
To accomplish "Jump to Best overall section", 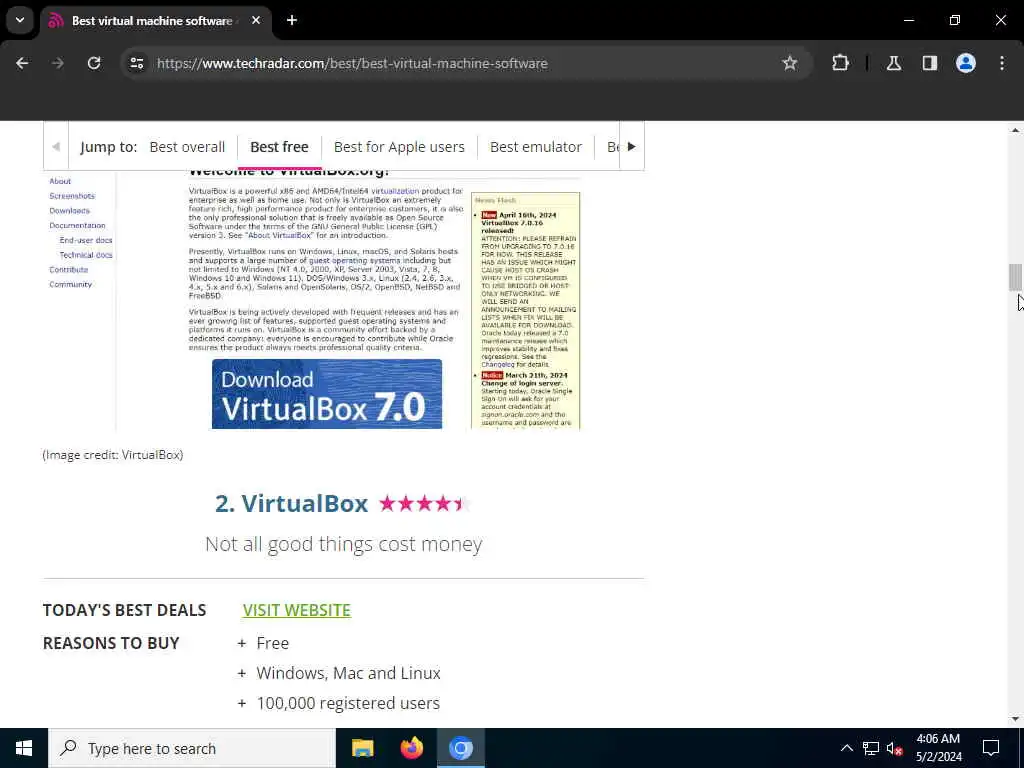I will [x=187, y=147].
